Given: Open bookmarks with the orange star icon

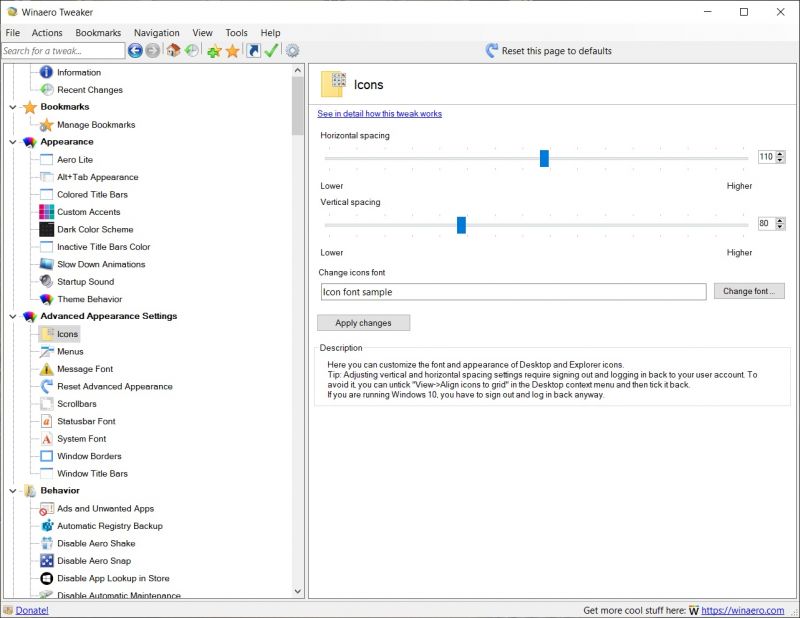Looking at the screenshot, I should (x=233, y=51).
